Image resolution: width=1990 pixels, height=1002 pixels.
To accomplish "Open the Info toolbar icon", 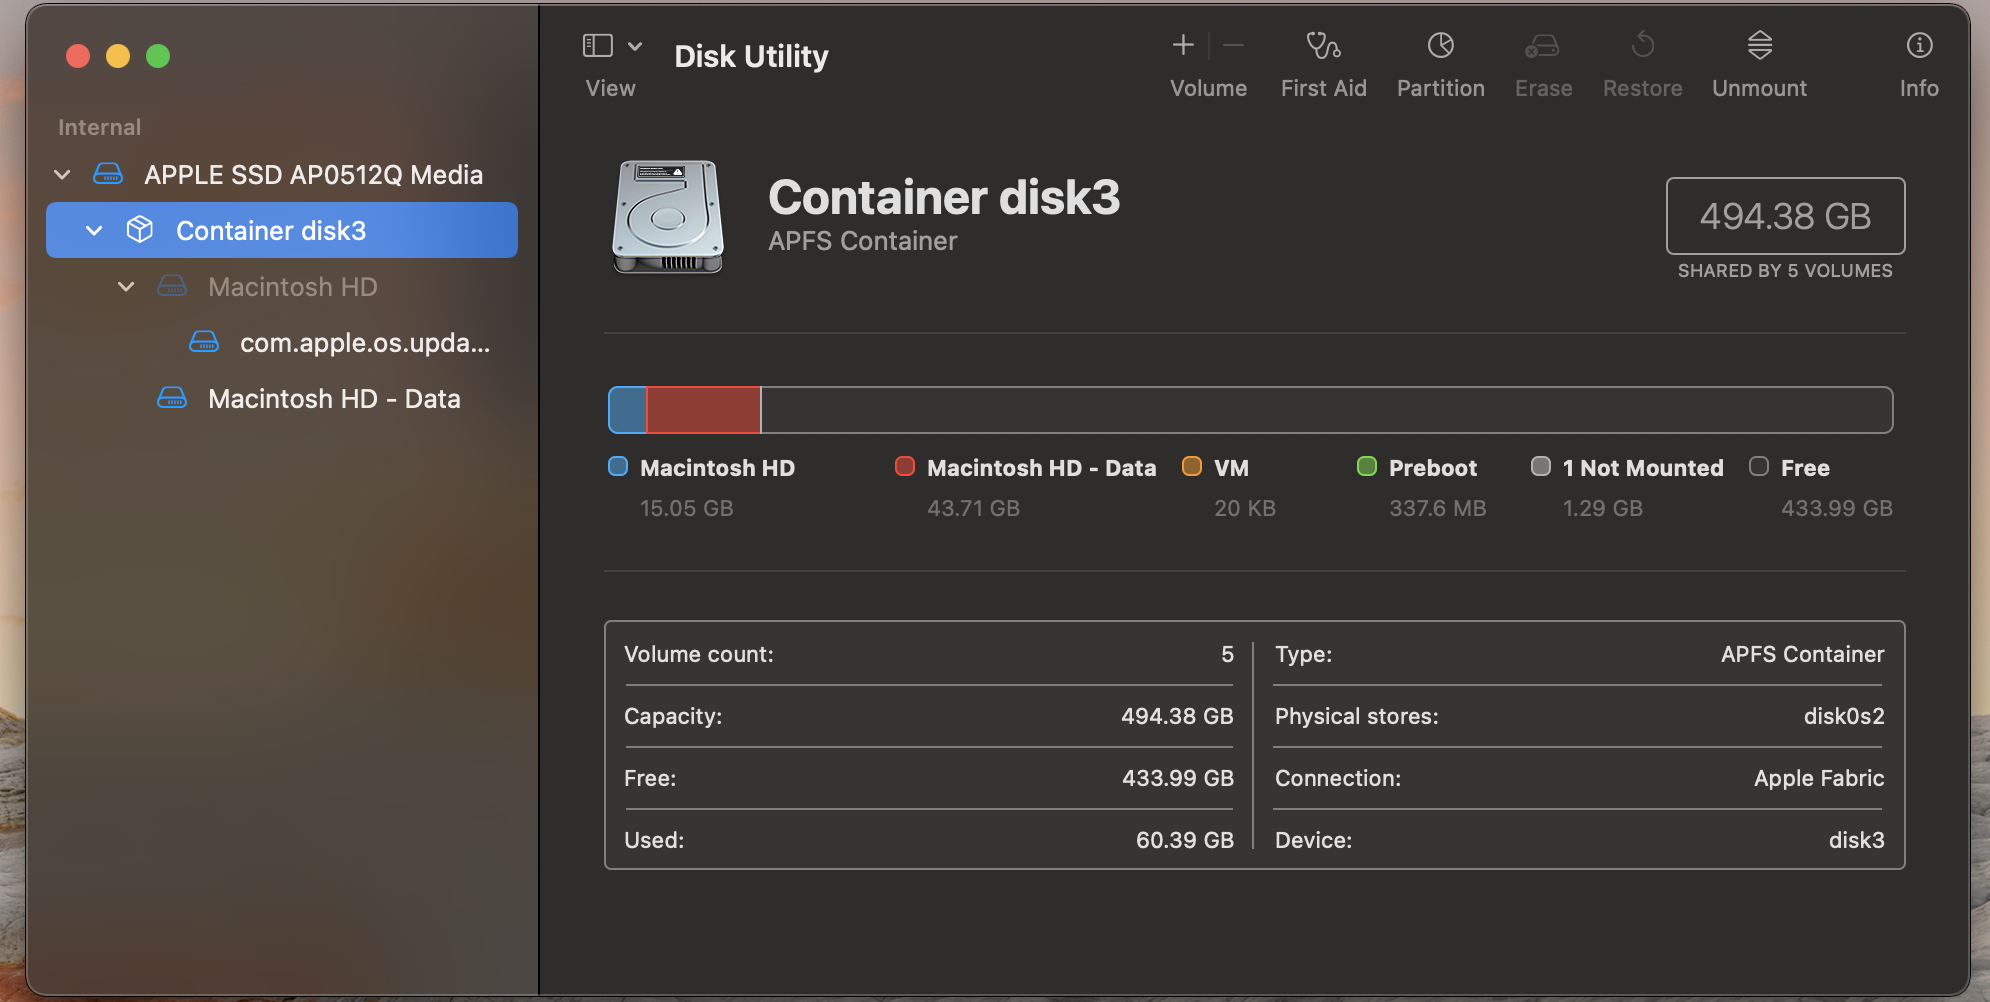I will [x=1919, y=46].
